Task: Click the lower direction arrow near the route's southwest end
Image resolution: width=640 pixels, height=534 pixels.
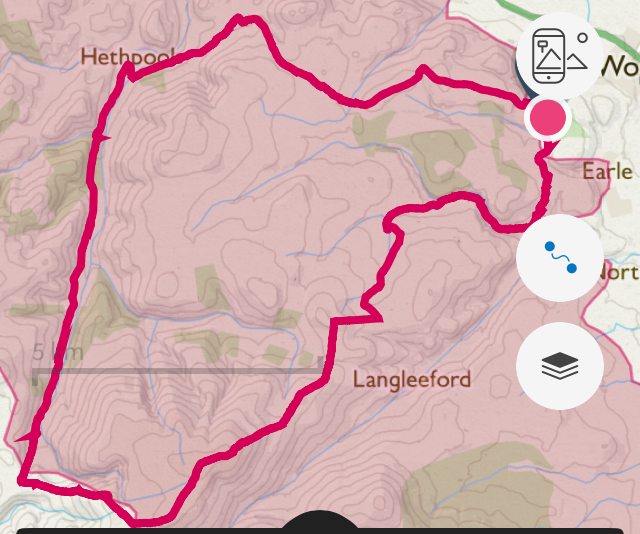Action: coord(24,437)
